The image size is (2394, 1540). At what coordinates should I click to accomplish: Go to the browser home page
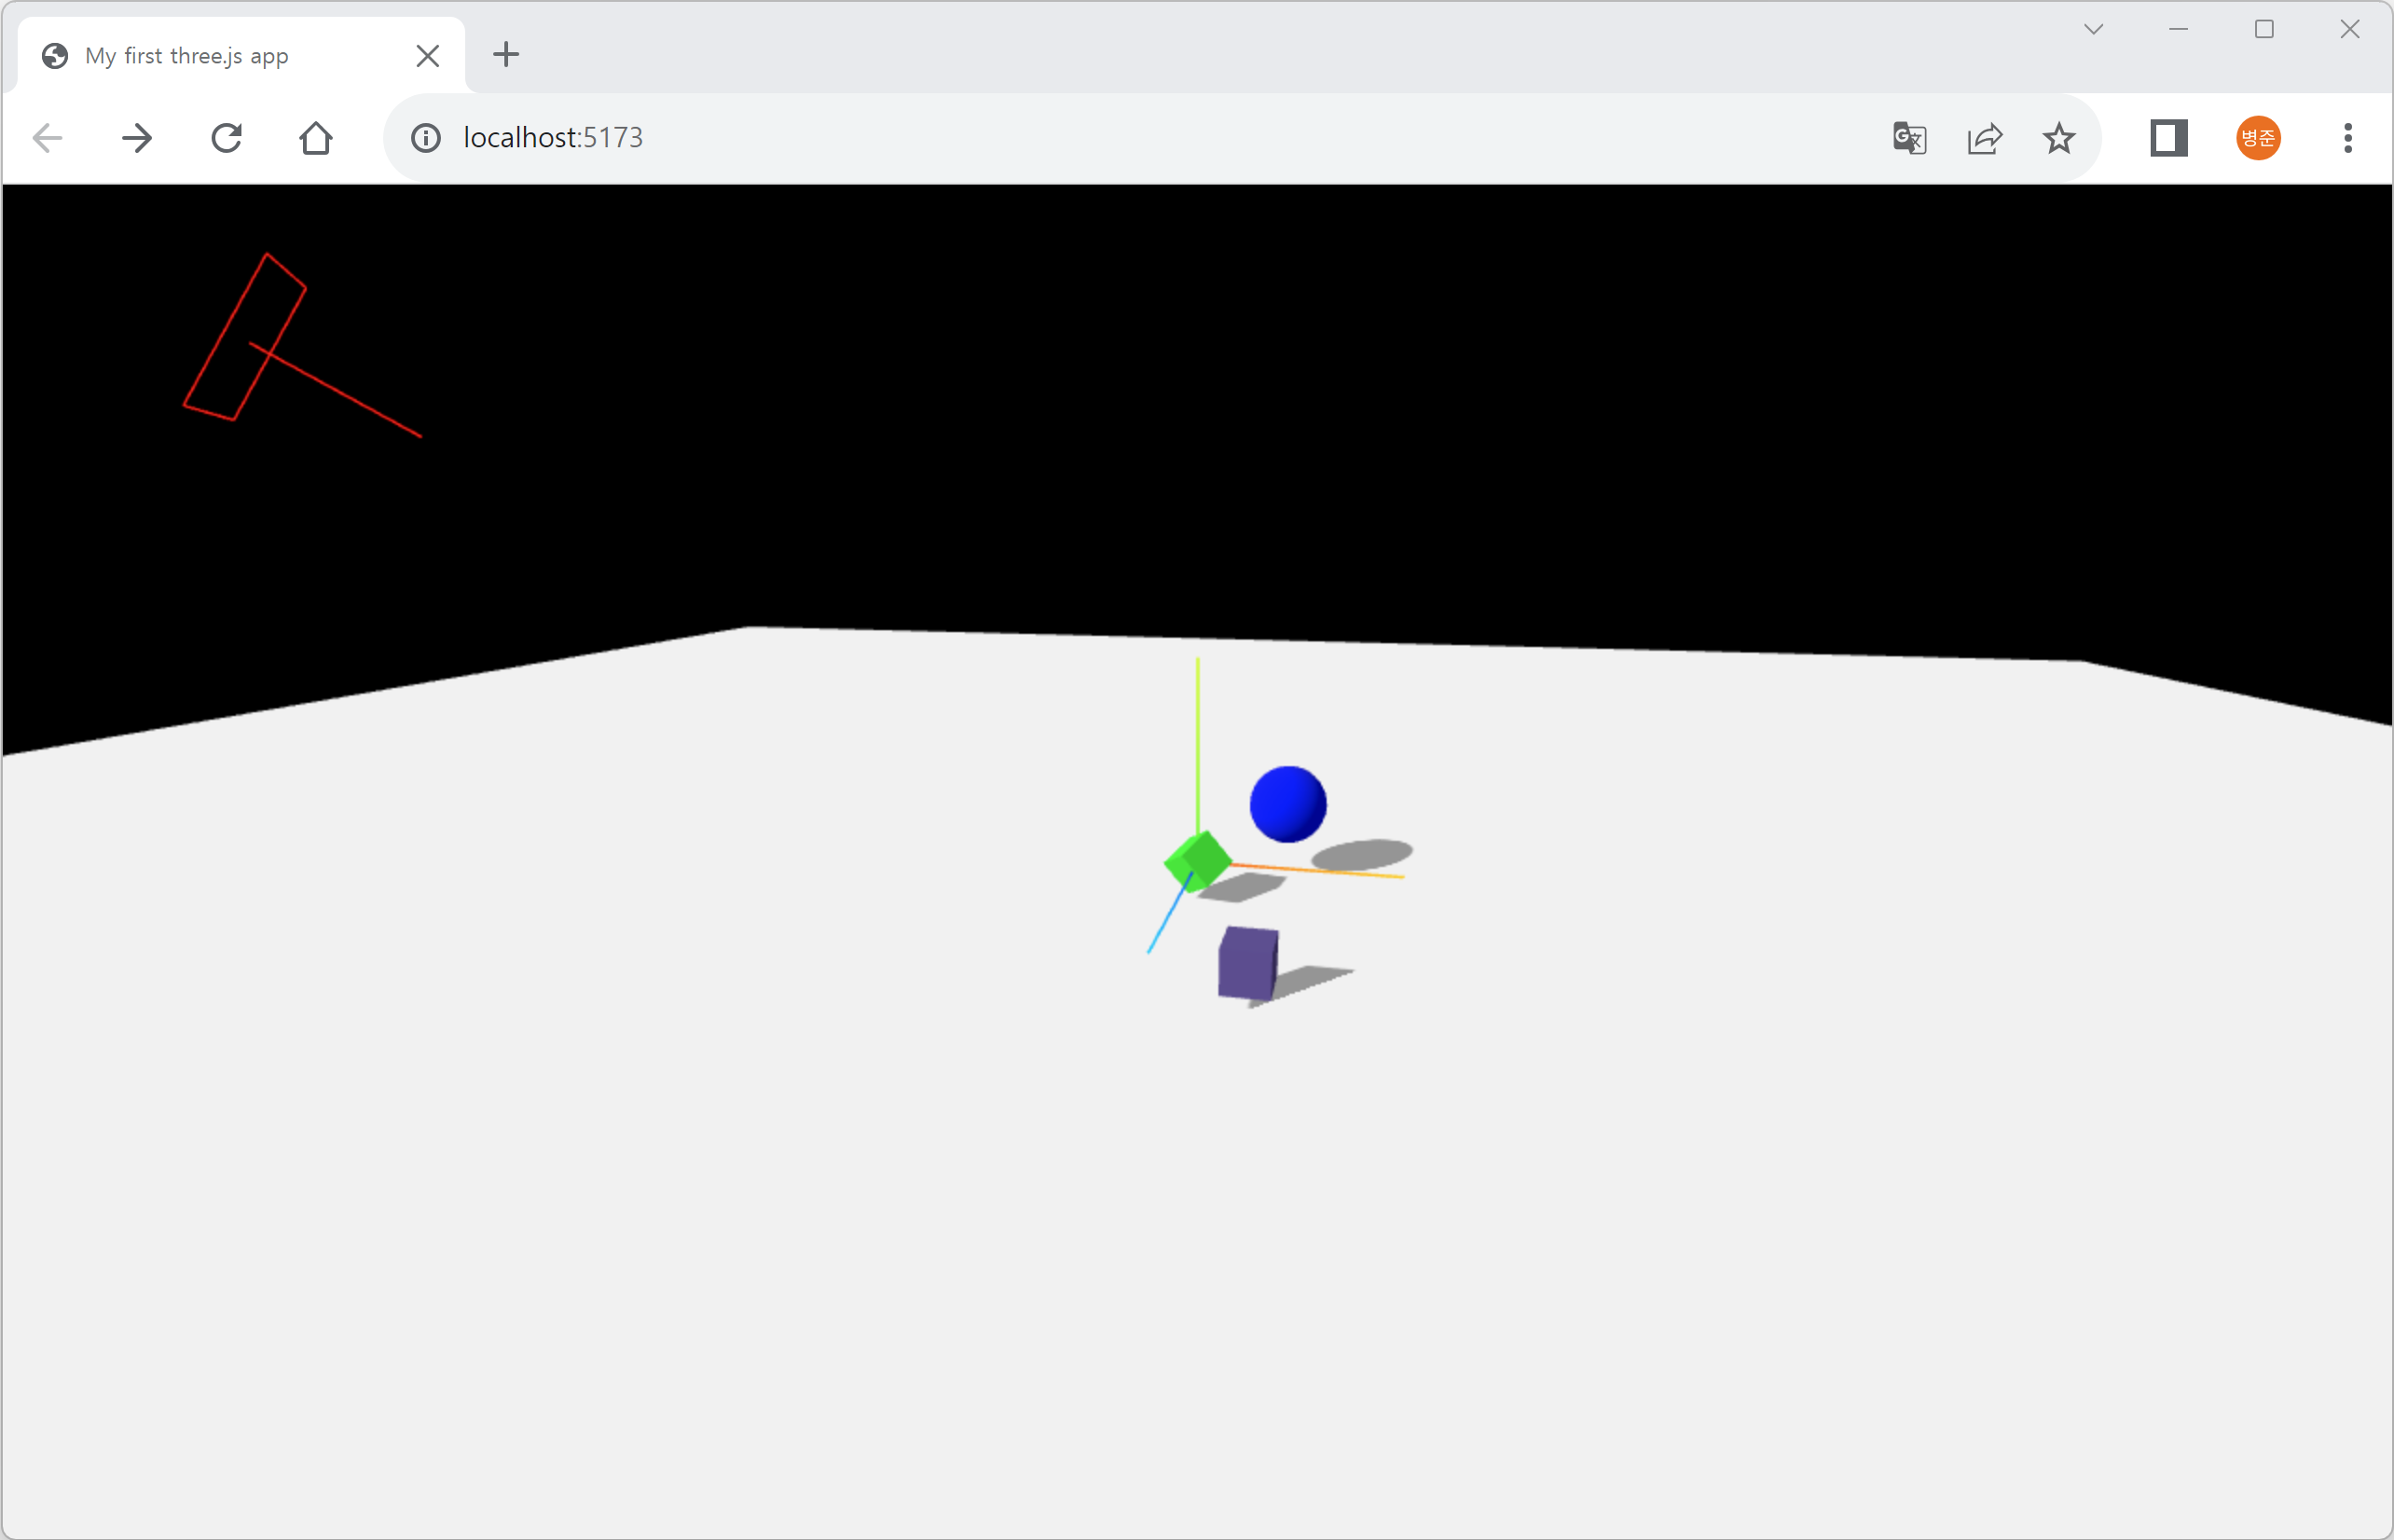316,138
